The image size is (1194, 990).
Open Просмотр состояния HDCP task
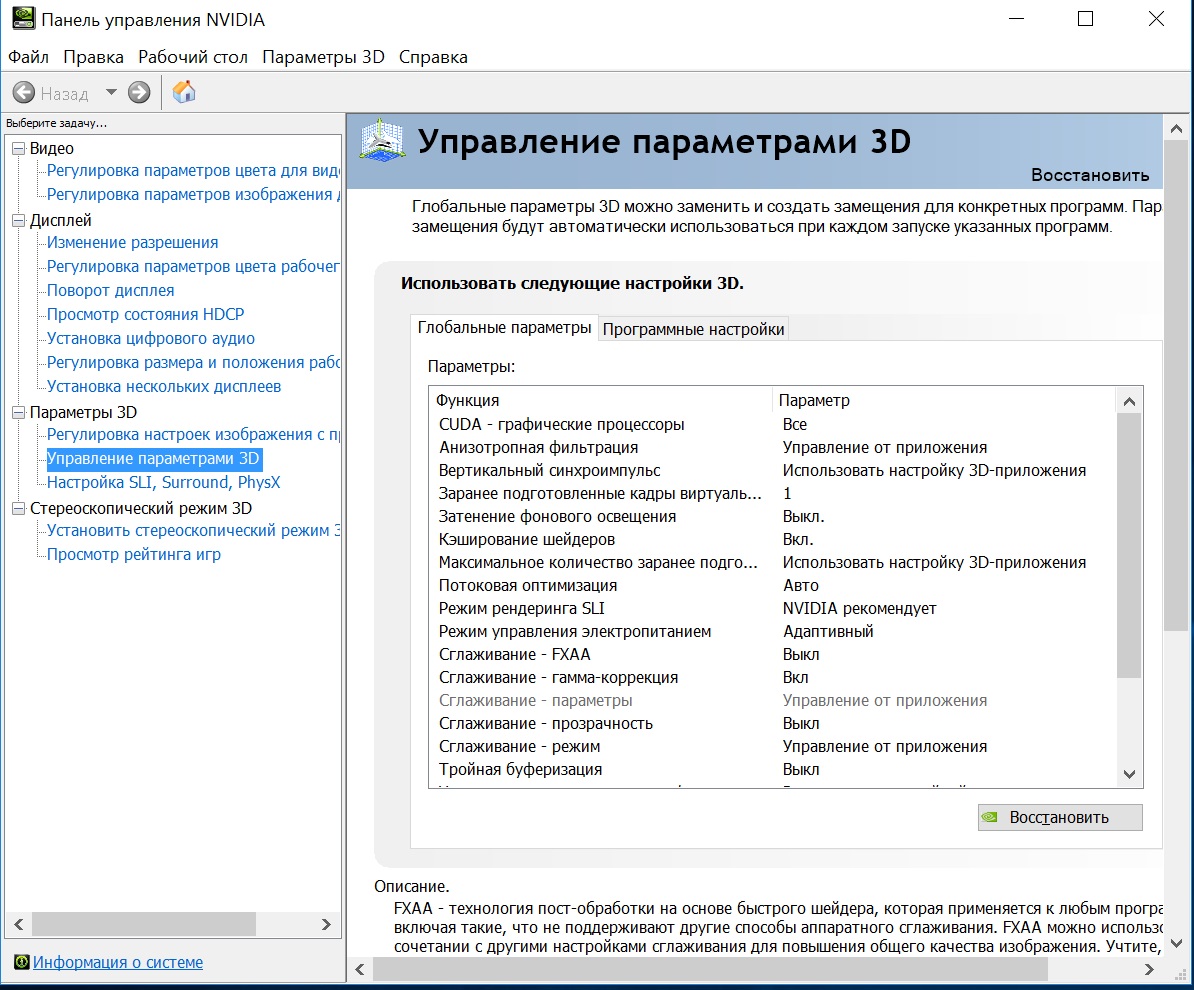(145, 315)
